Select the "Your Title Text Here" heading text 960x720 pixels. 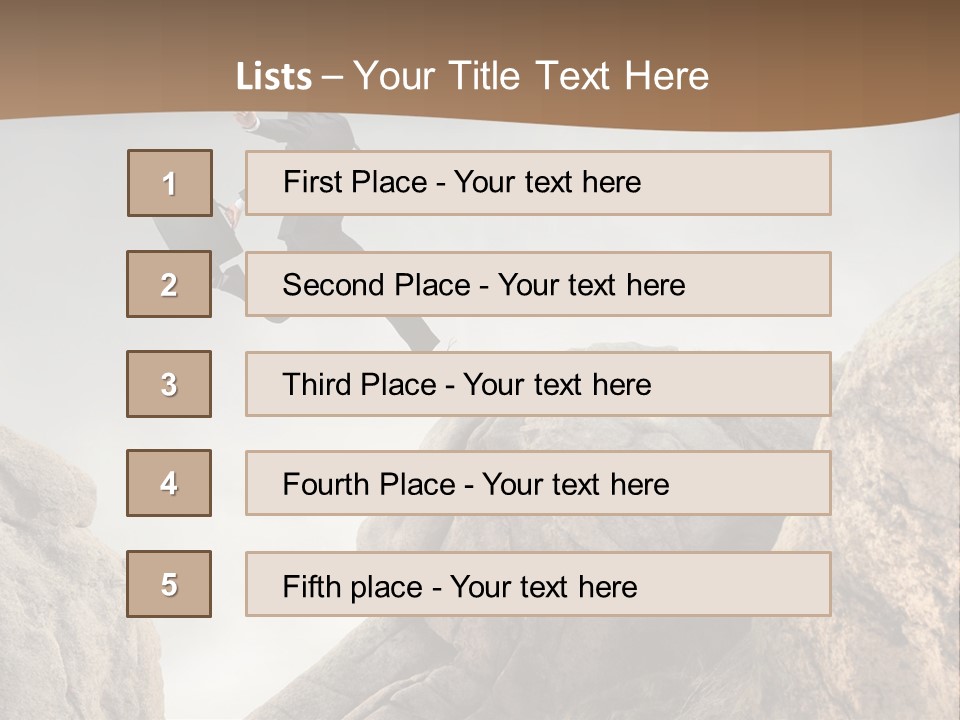click(531, 77)
